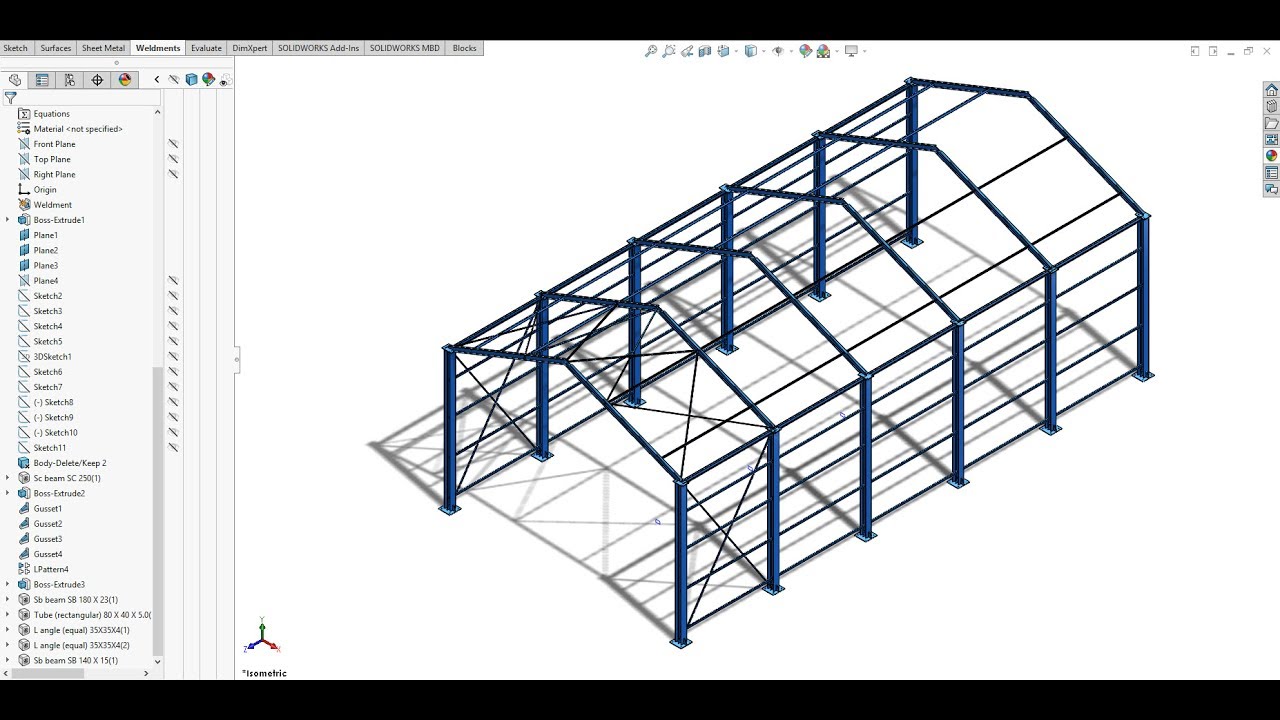Open the Display Style dropdown arrow
This screenshot has width=1280, height=720.
[x=764, y=51]
